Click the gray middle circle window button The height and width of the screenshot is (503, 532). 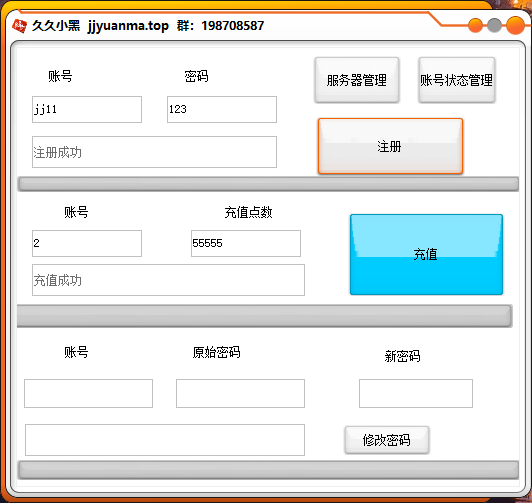click(x=494, y=25)
